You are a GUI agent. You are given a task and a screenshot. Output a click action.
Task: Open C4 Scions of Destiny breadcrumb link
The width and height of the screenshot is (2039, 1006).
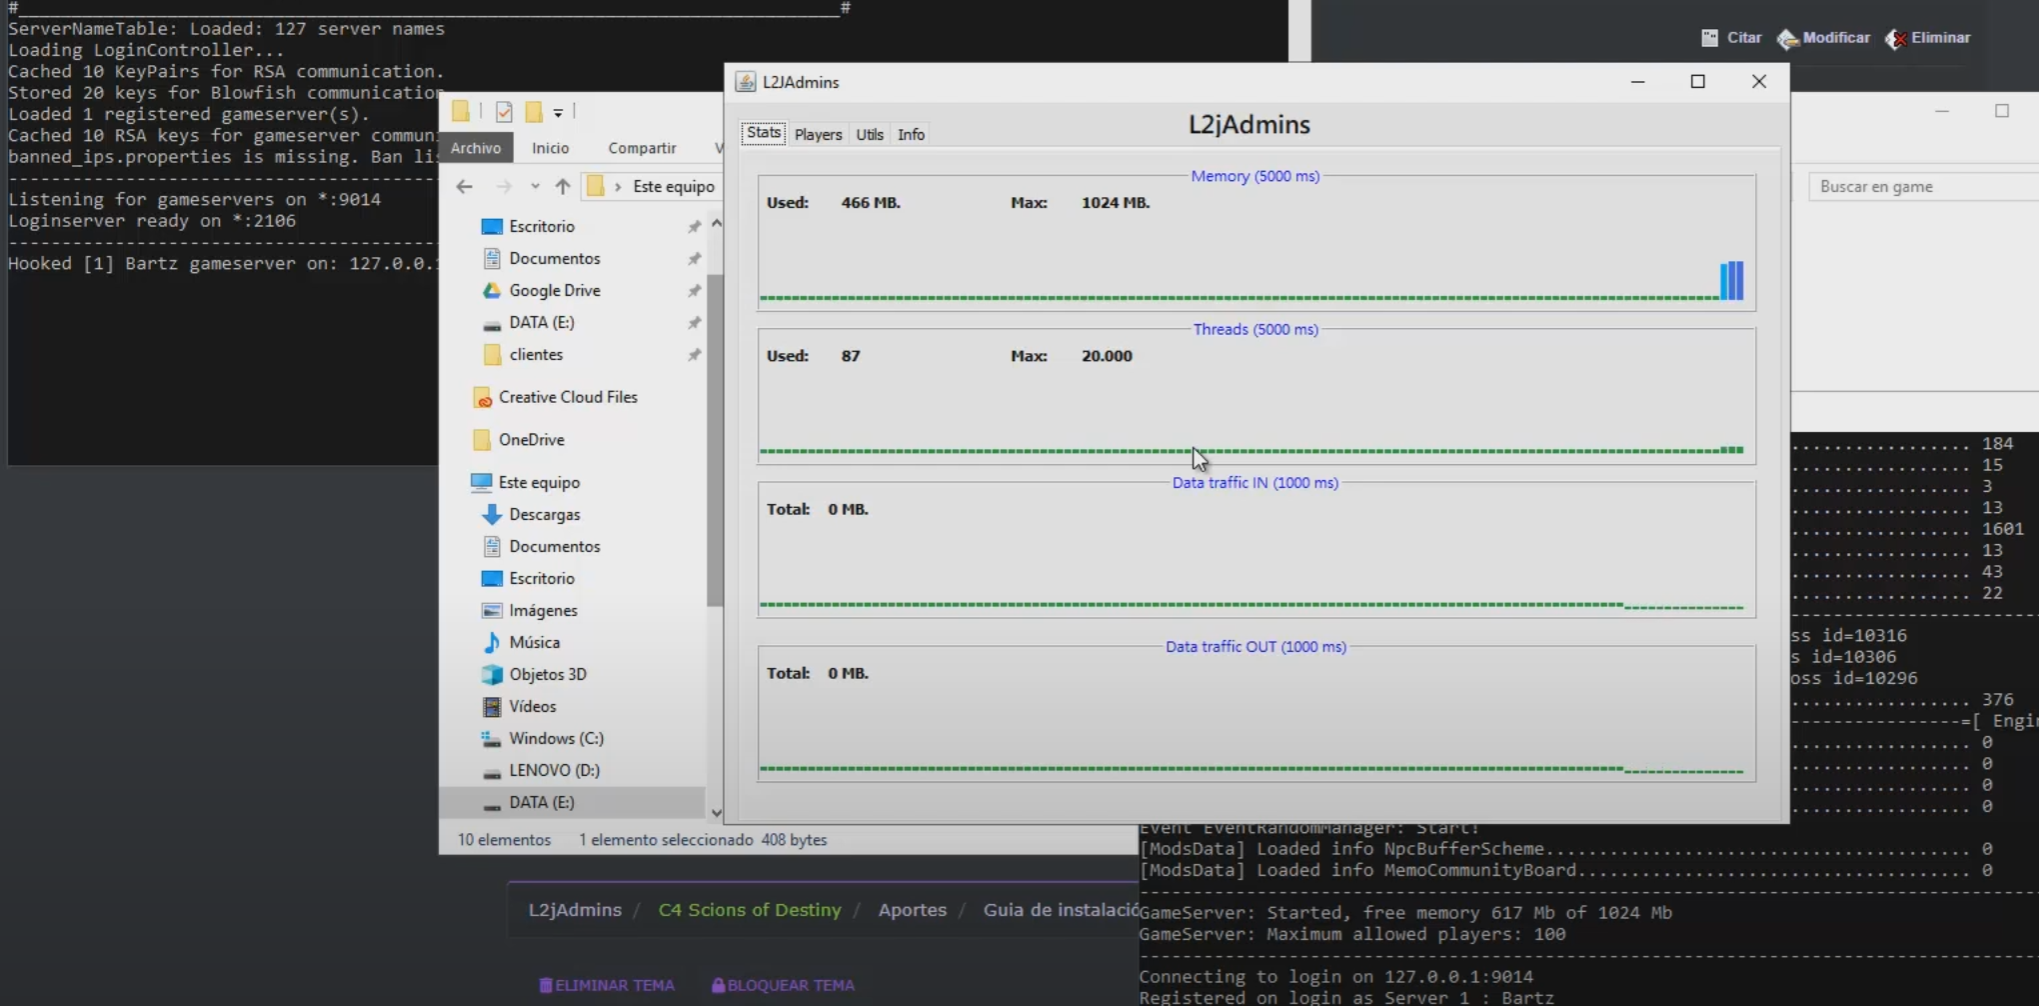pos(750,910)
